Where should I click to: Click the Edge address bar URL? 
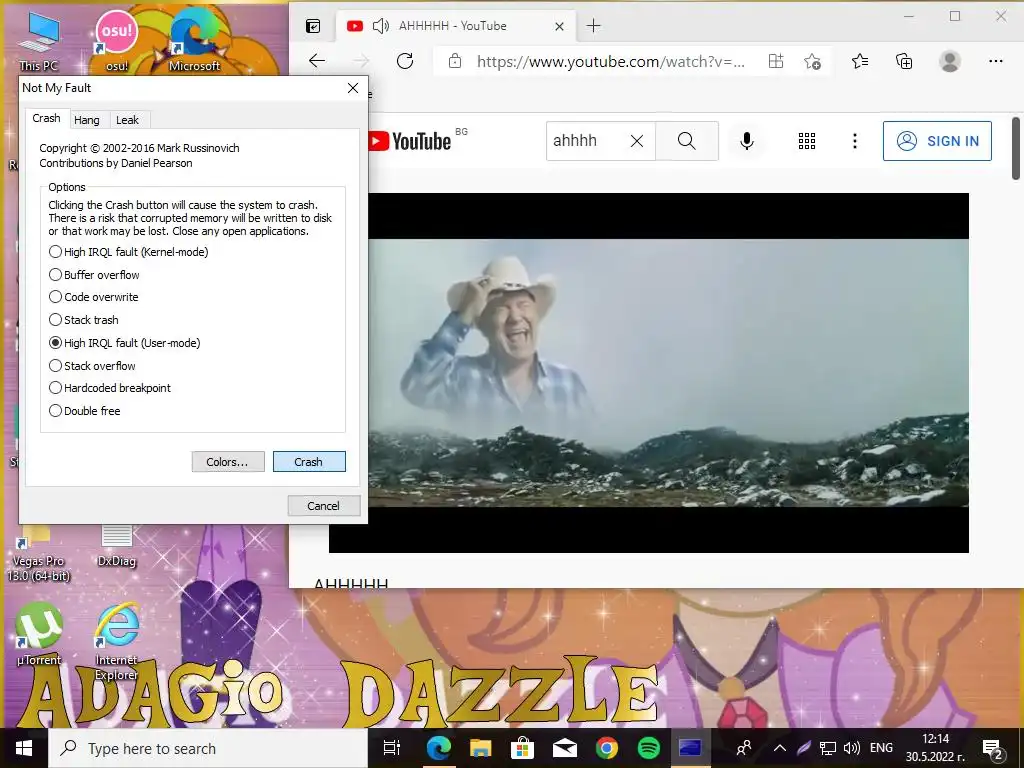(611, 61)
